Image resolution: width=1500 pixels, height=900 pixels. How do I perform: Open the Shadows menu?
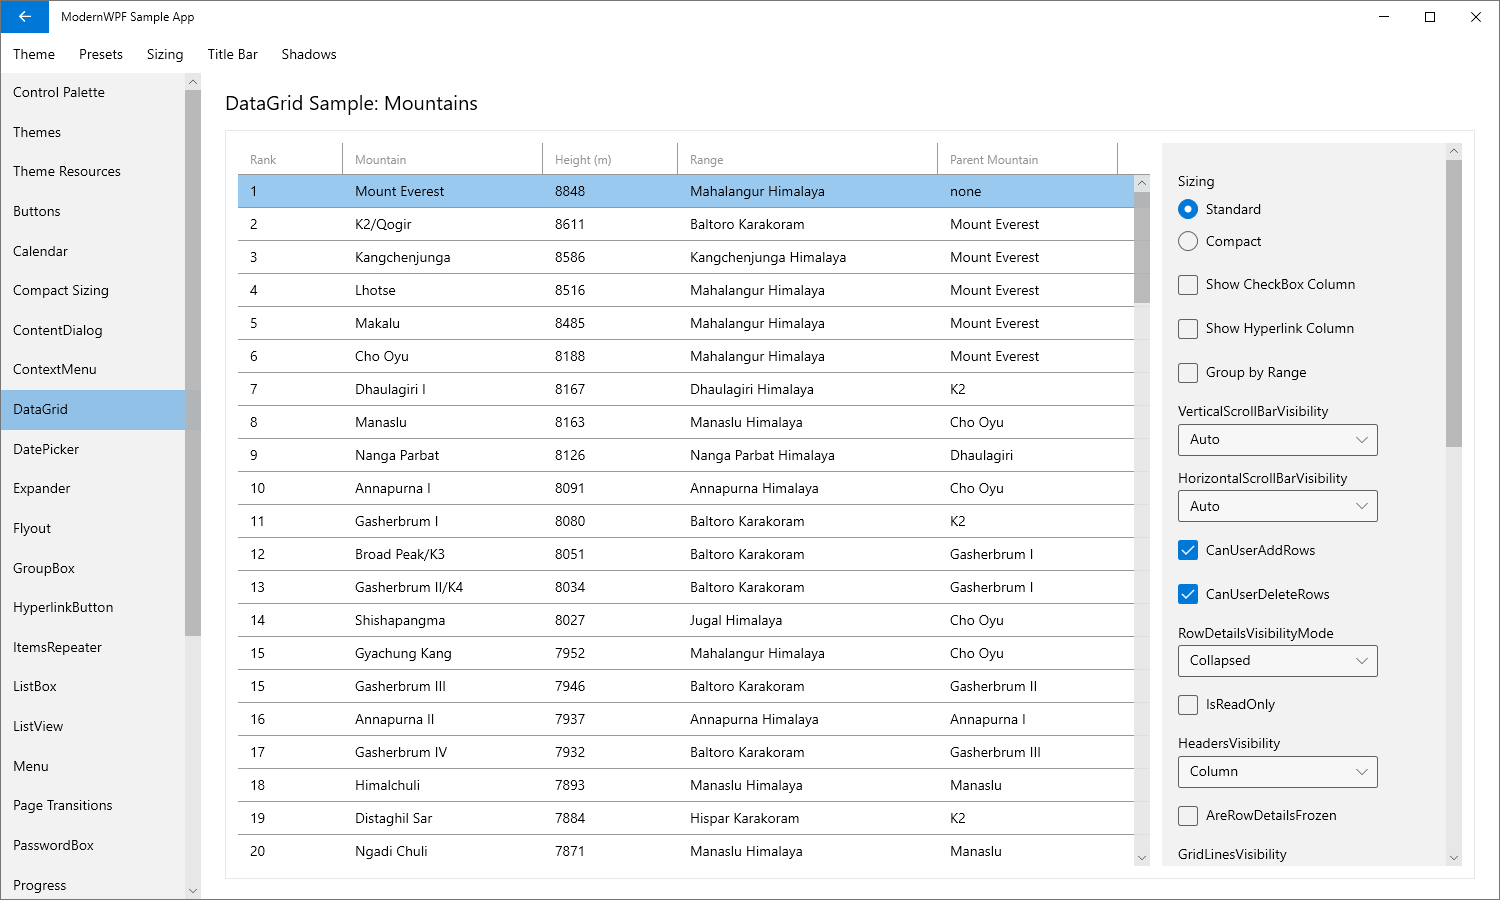[x=309, y=54]
